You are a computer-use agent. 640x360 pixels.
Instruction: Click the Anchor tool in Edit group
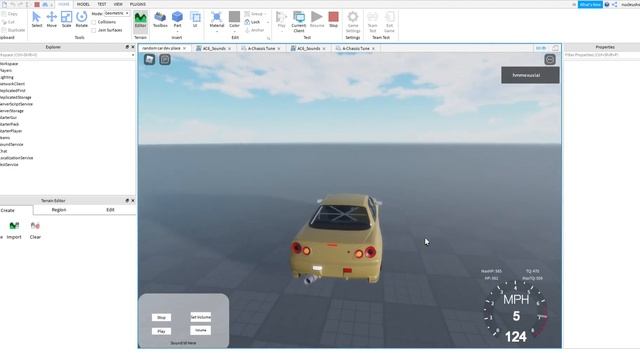[x=255, y=30]
